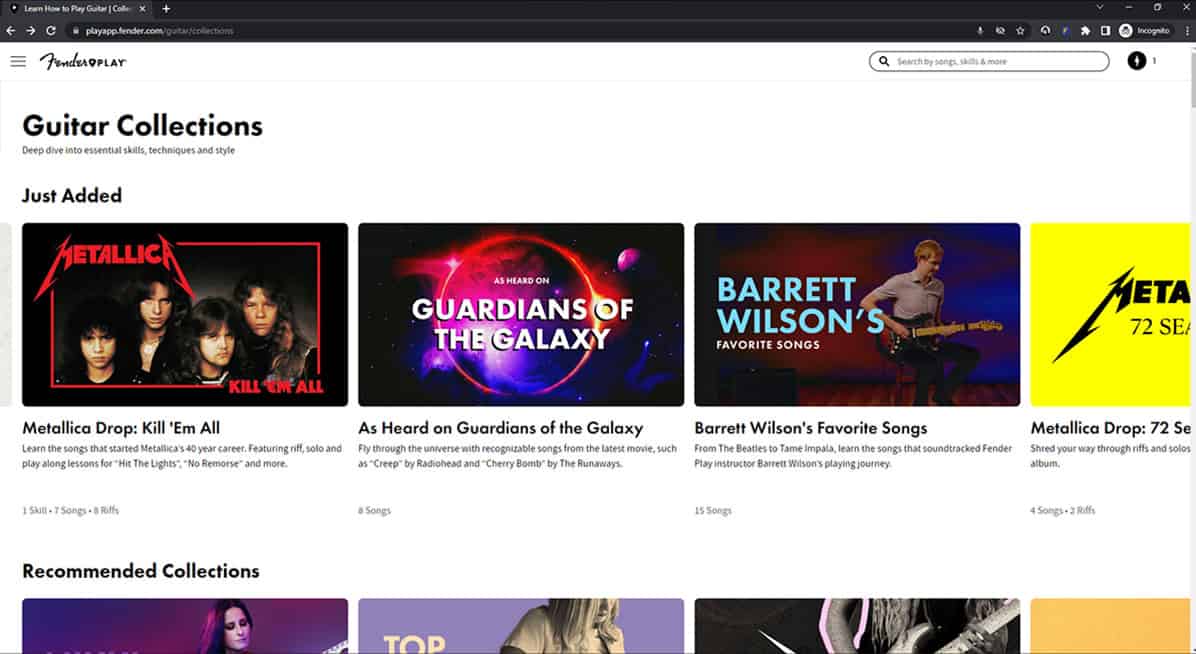Screen dimensions: 1196x654
Task: Open the yellow Metallica 72 Seasons thumbnail
Action: click(1111, 314)
